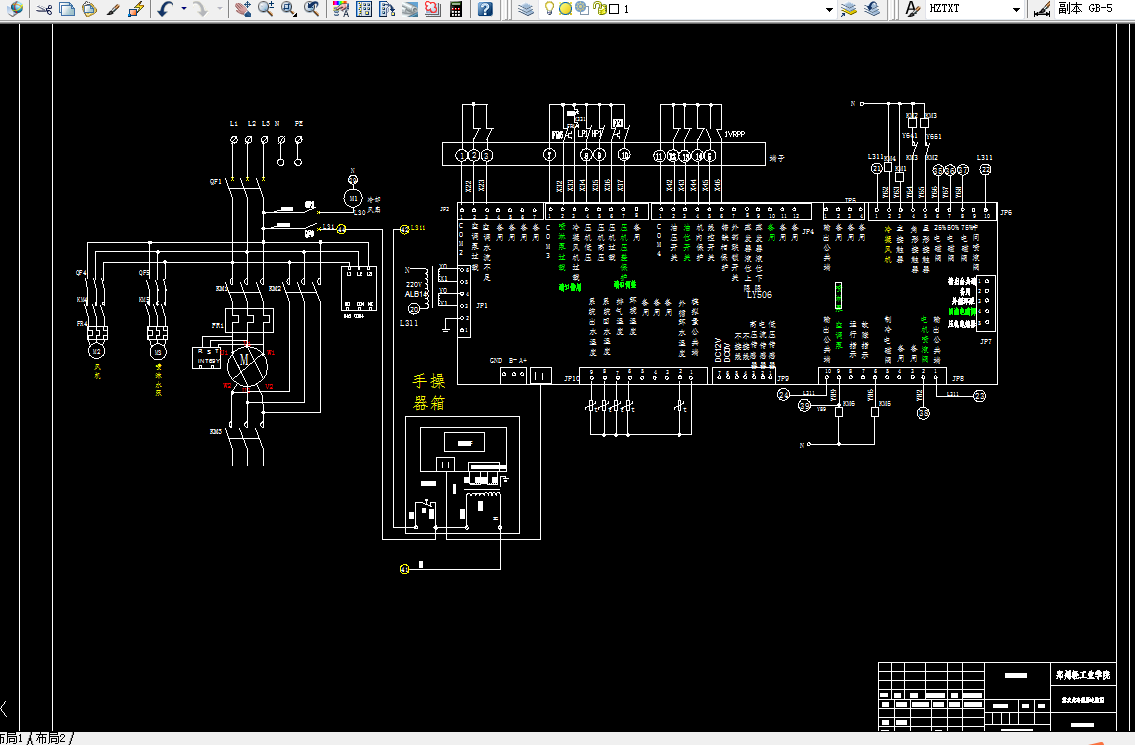Click the Layer Previous icon
This screenshot has height=745, width=1135.
872,9
